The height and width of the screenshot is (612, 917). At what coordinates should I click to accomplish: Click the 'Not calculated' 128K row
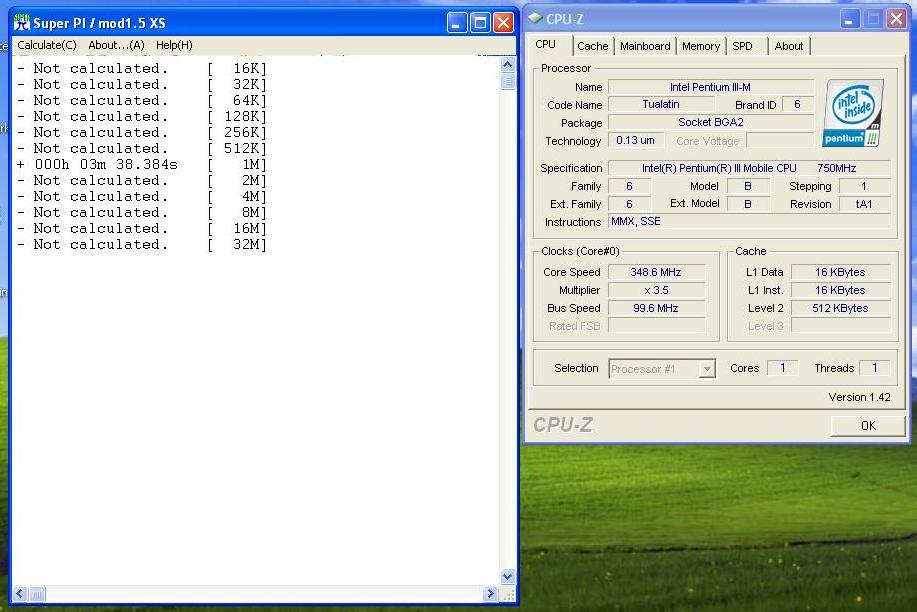pos(142,117)
